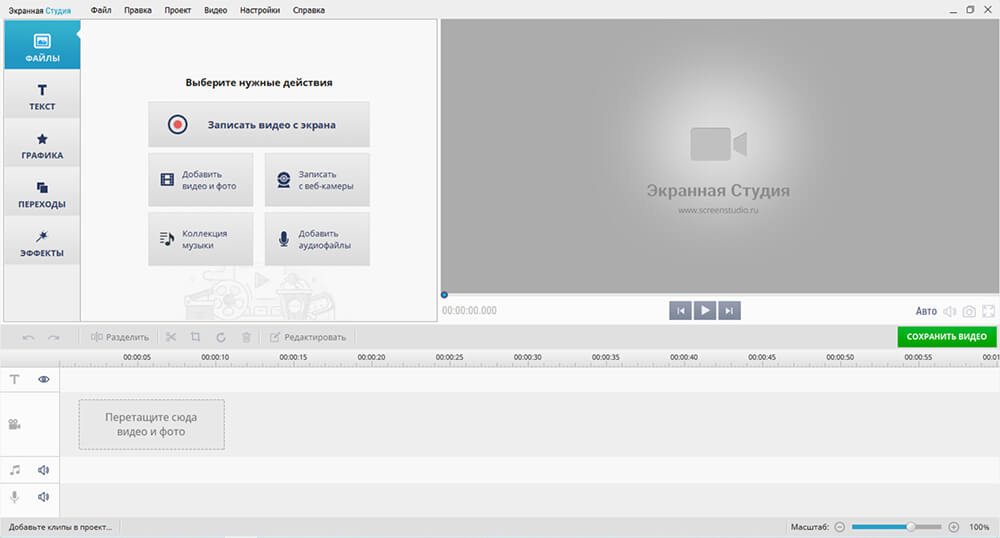Select the Переходы sidebar tab
Viewport: 1000px width, 538px height.
[x=42, y=193]
